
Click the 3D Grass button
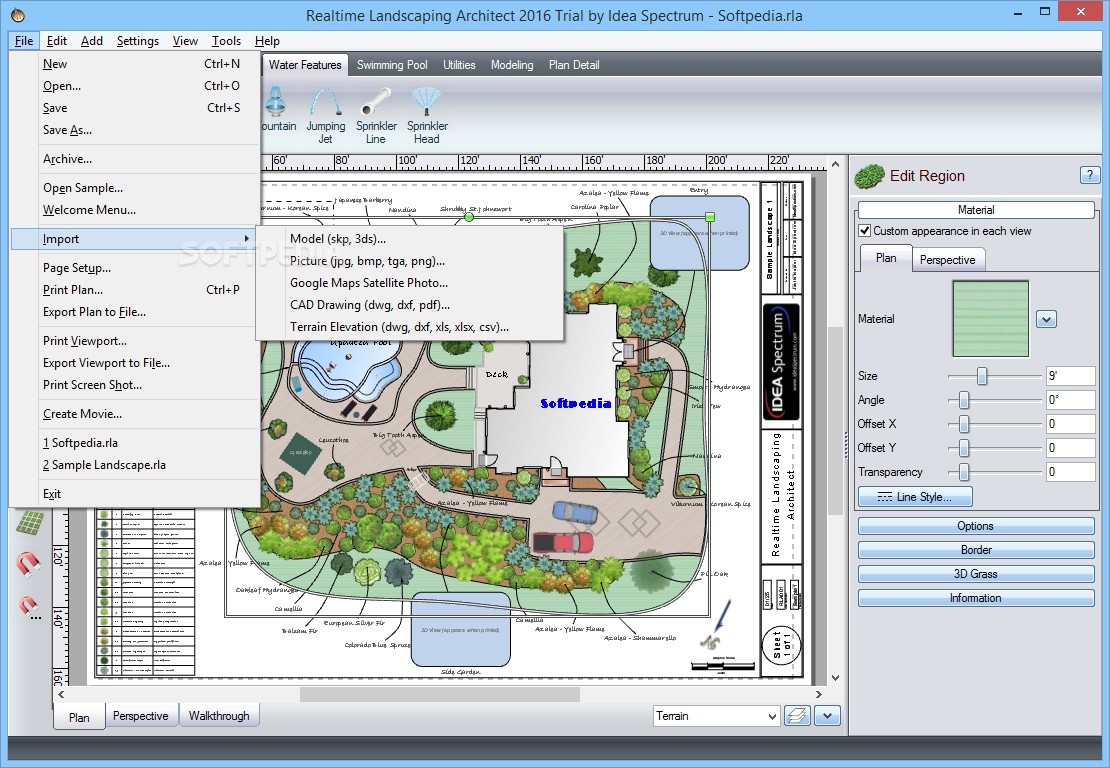click(975, 574)
